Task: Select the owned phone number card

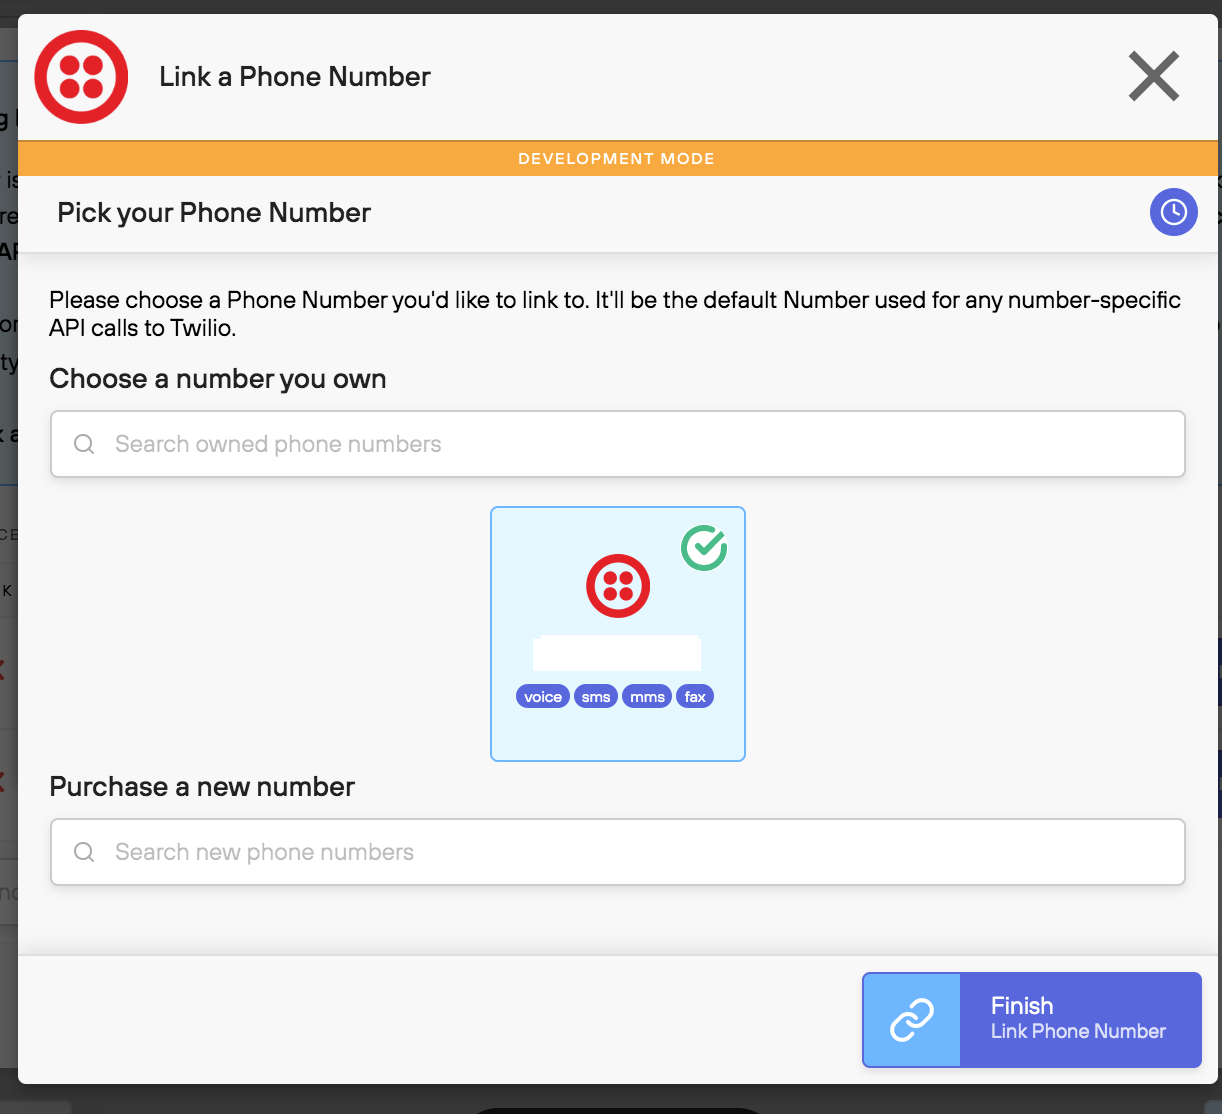Action: point(618,634)
